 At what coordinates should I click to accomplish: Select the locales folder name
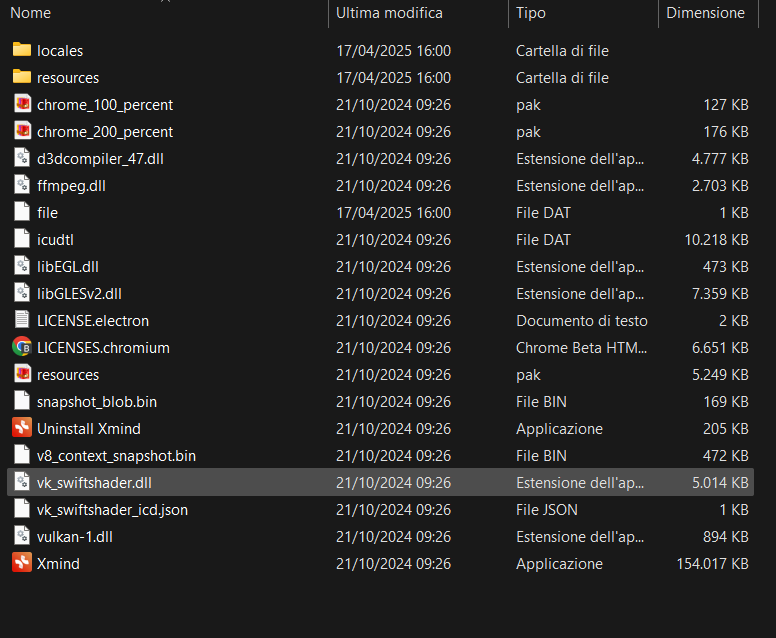coord(60,51)
